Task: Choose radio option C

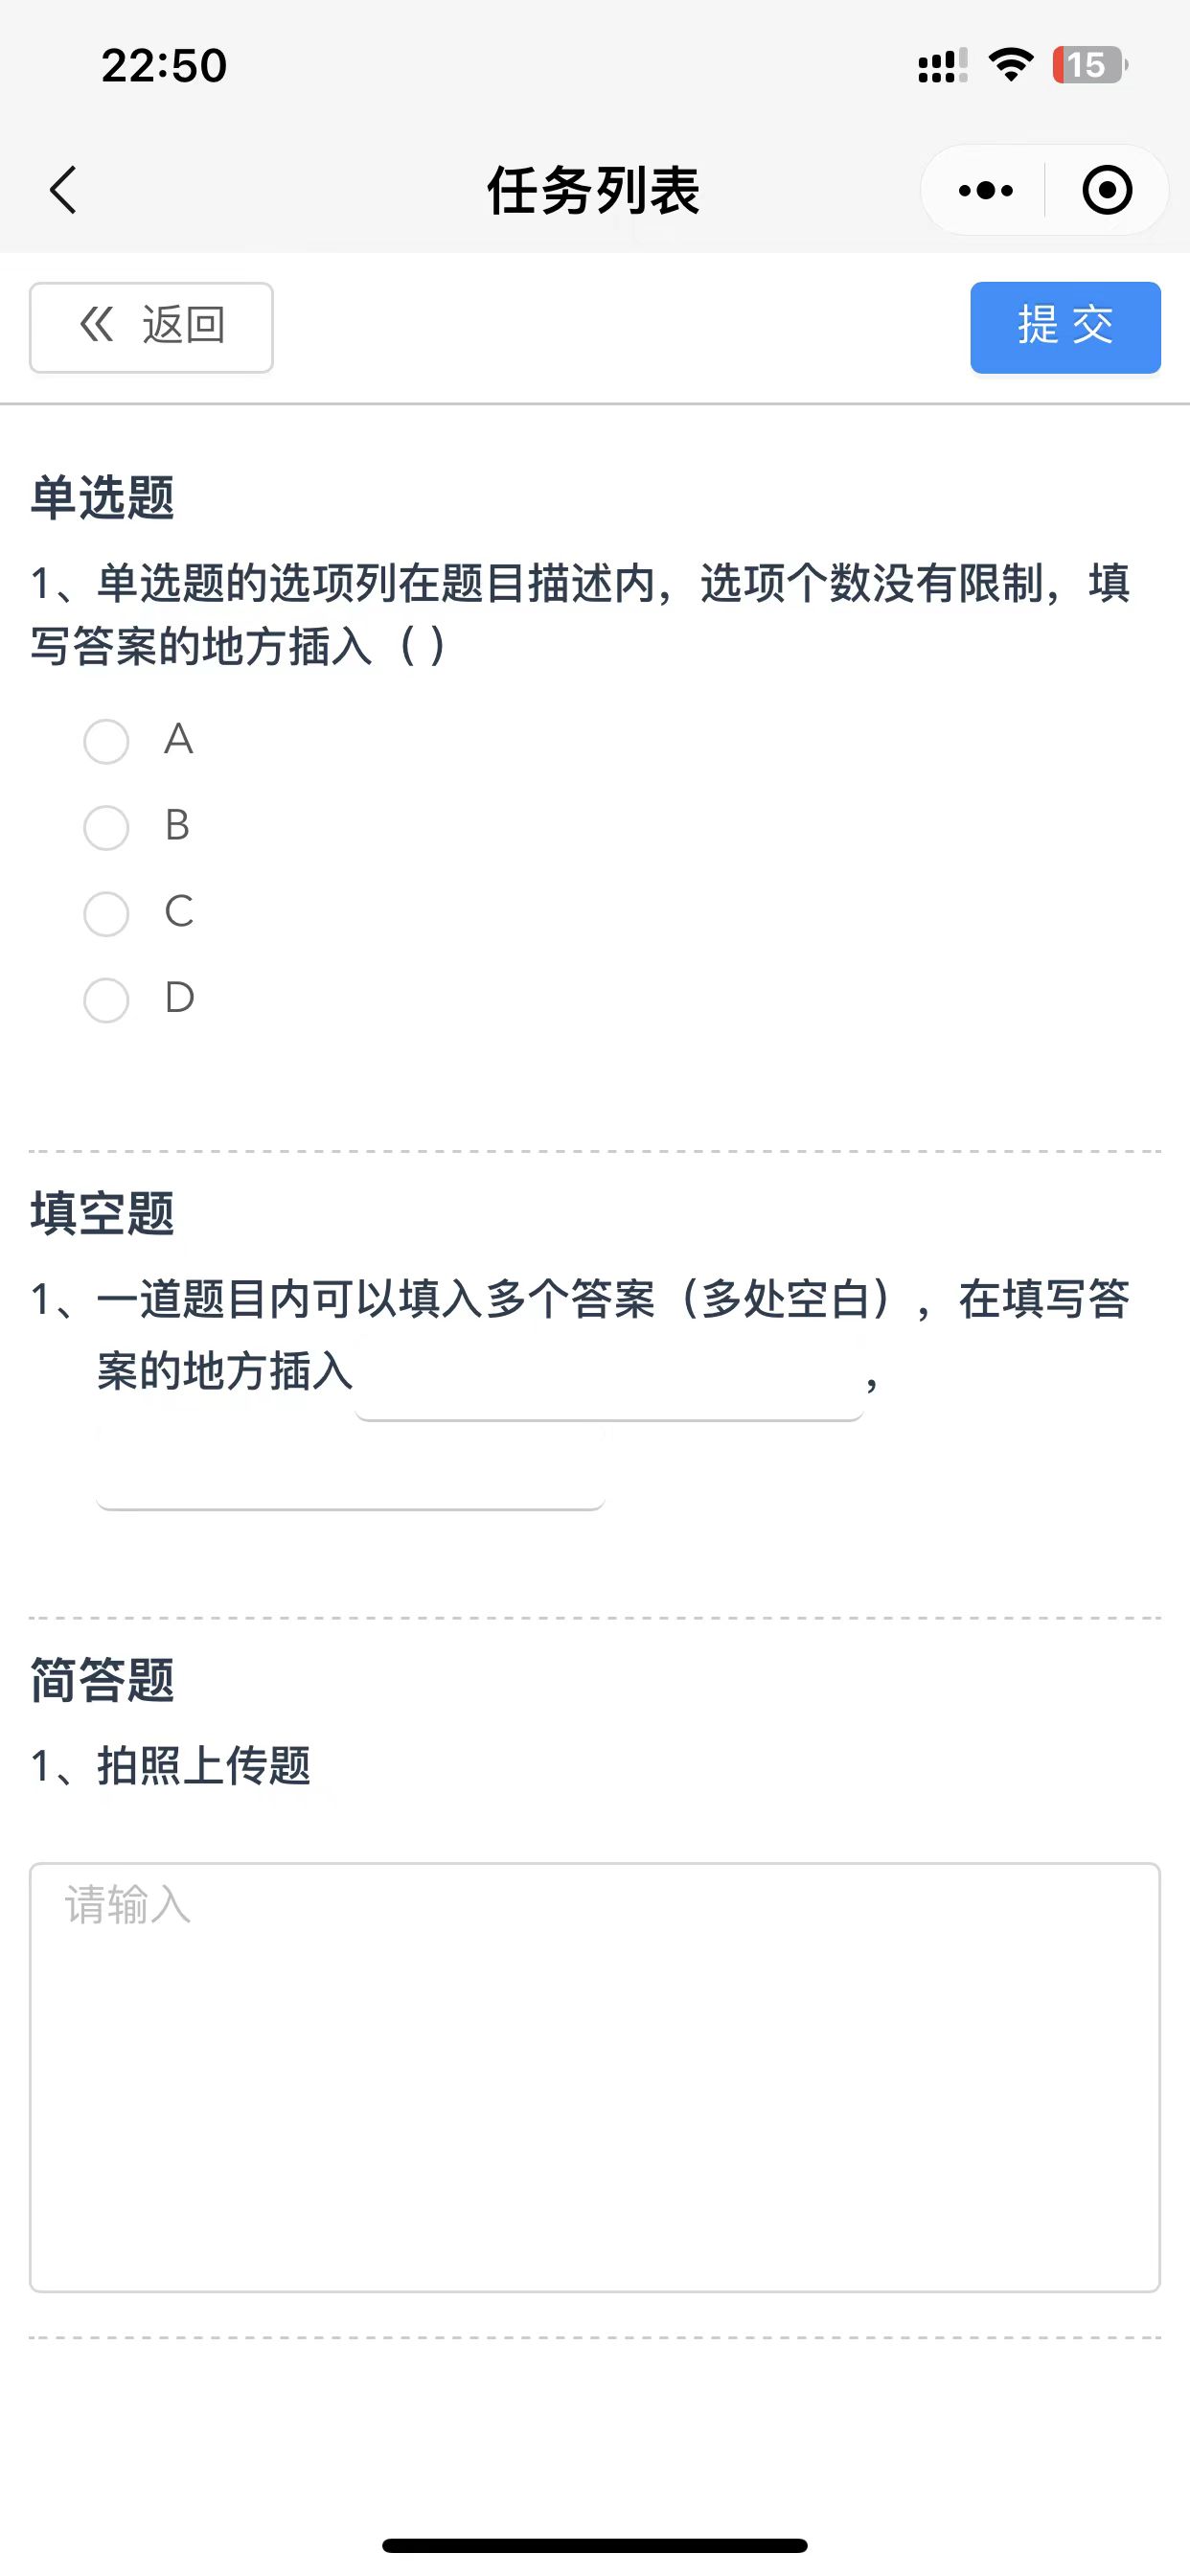Action: [x=106, y=914]
